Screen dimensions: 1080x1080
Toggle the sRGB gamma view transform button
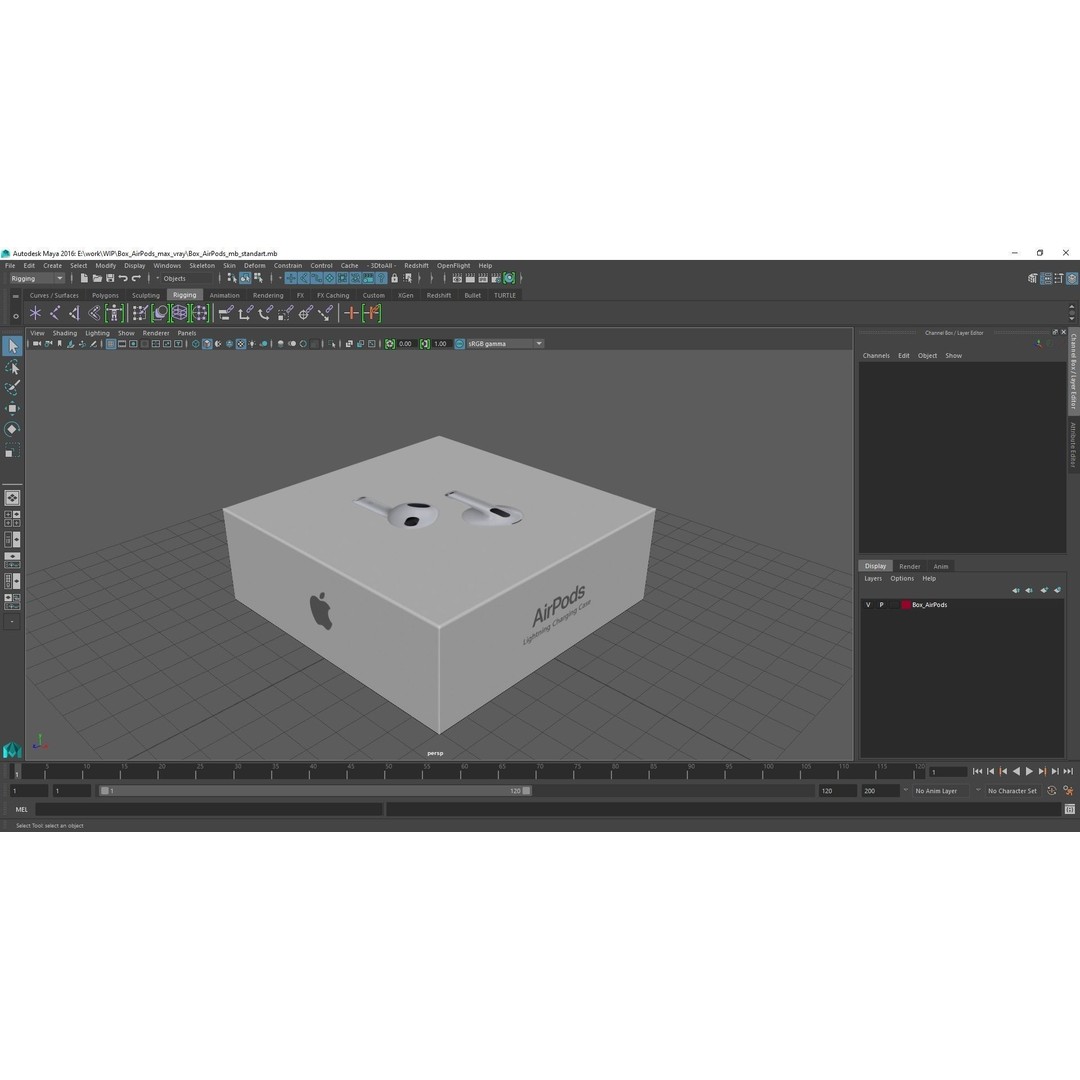tap(459, 344)
